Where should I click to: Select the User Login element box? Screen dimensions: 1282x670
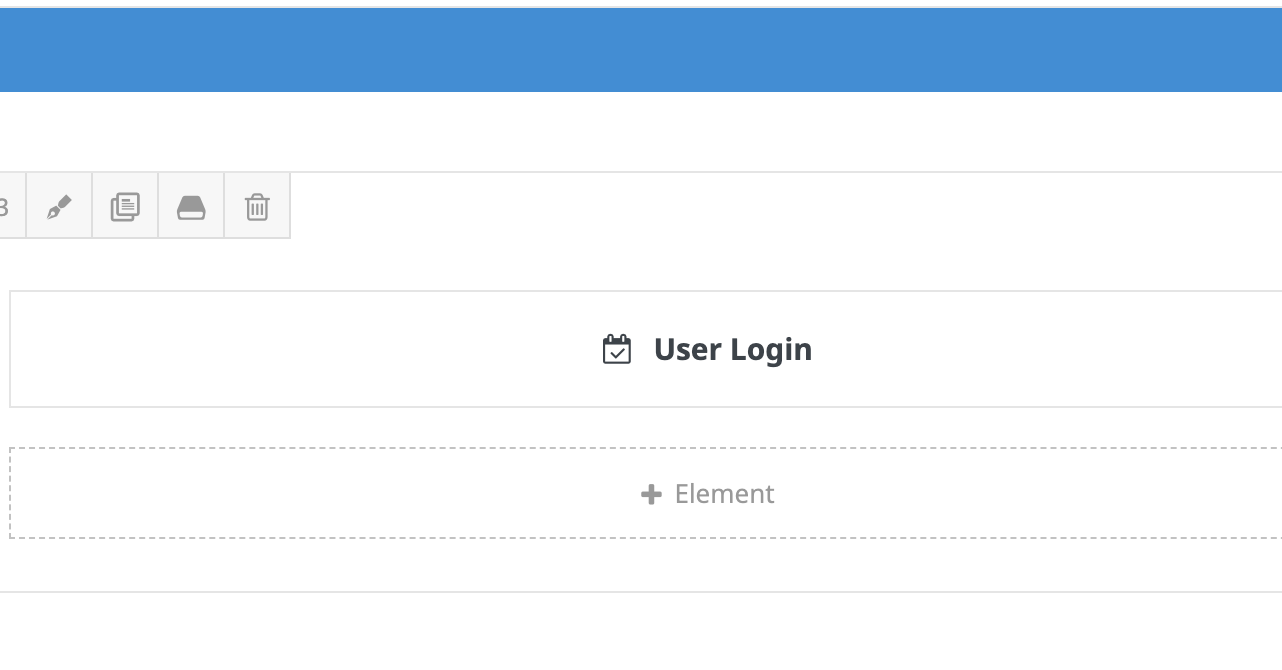[x=646, y=349]
